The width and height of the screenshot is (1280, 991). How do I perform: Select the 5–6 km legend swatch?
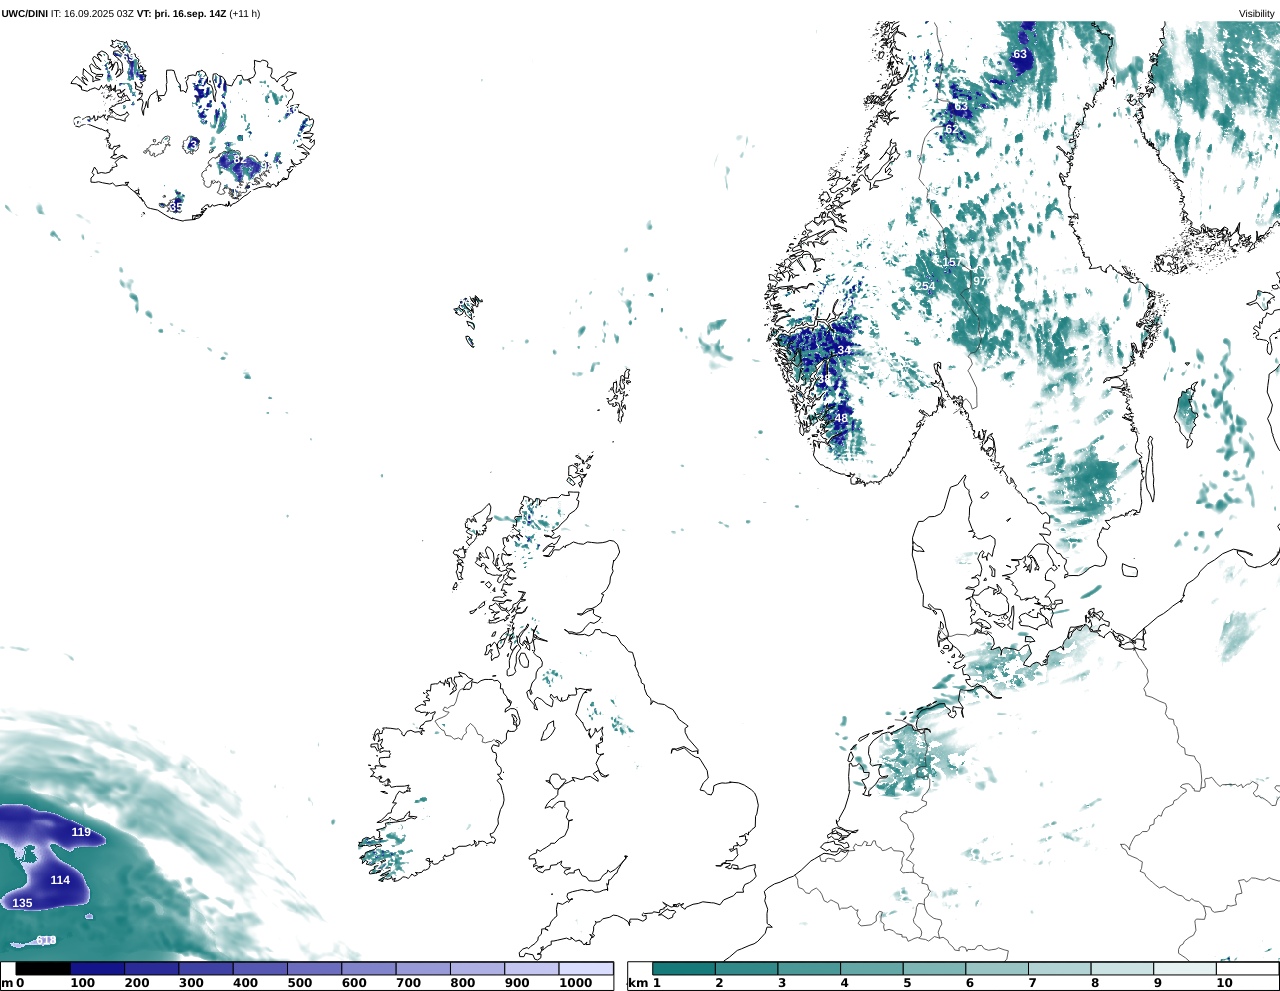[934, 968]
